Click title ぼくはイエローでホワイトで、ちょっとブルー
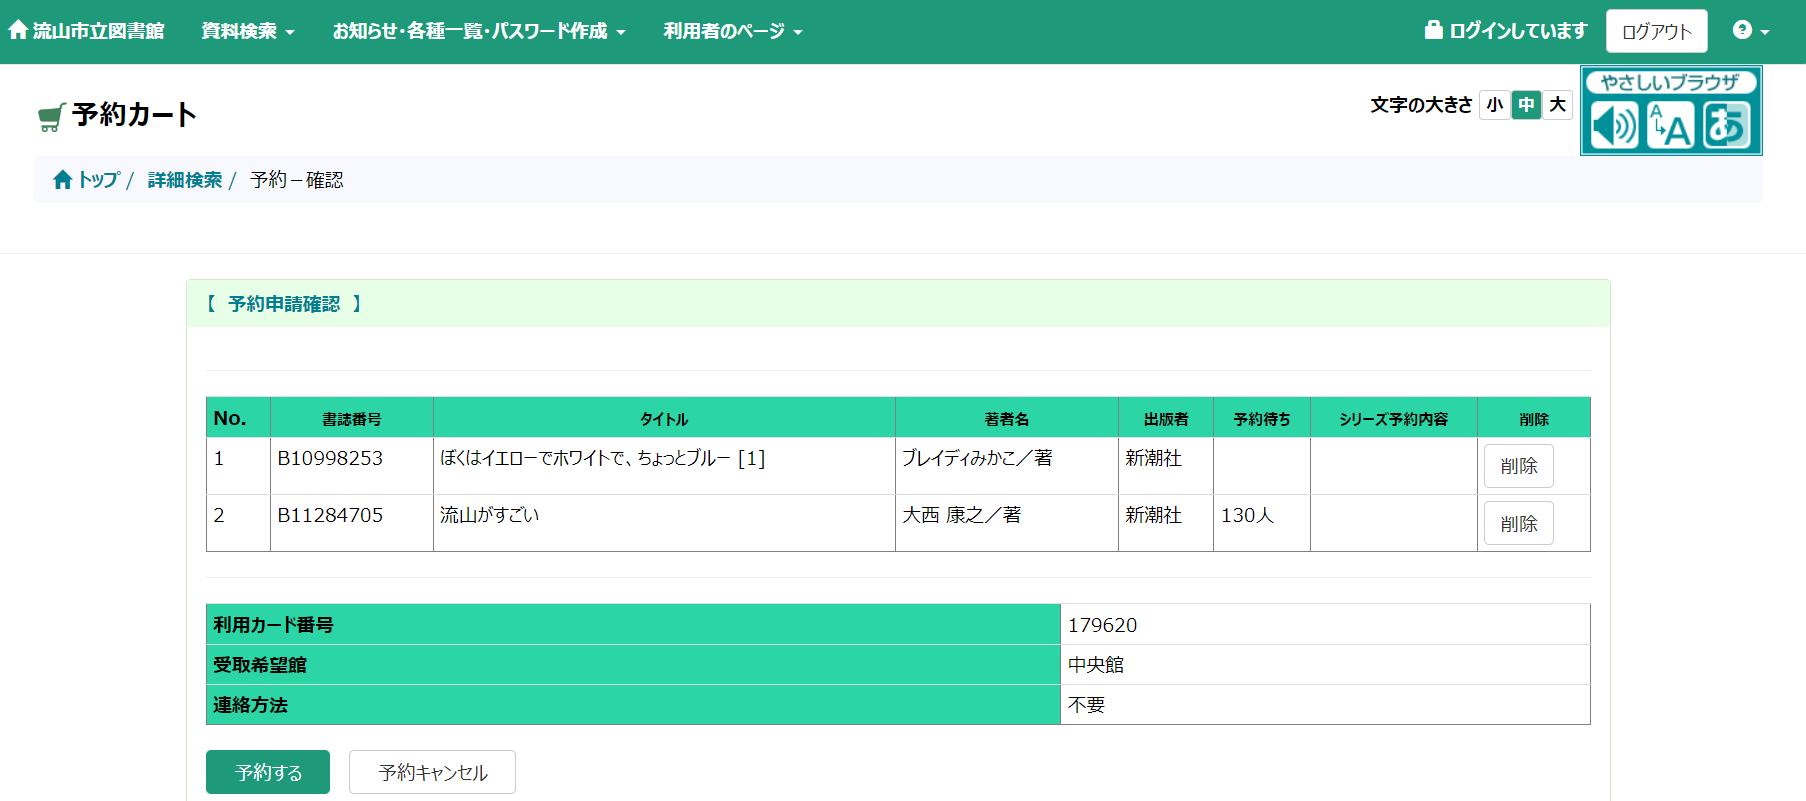This screenshot has height=801, width=1806. [602, 458]
